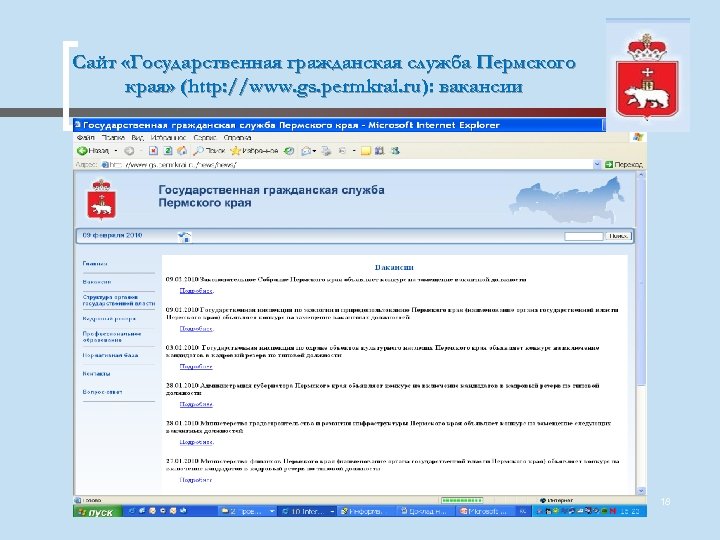Switch to the Internet Explorer taskbar group
This screenshot has width=720, height=540.
tap(307, 511)
